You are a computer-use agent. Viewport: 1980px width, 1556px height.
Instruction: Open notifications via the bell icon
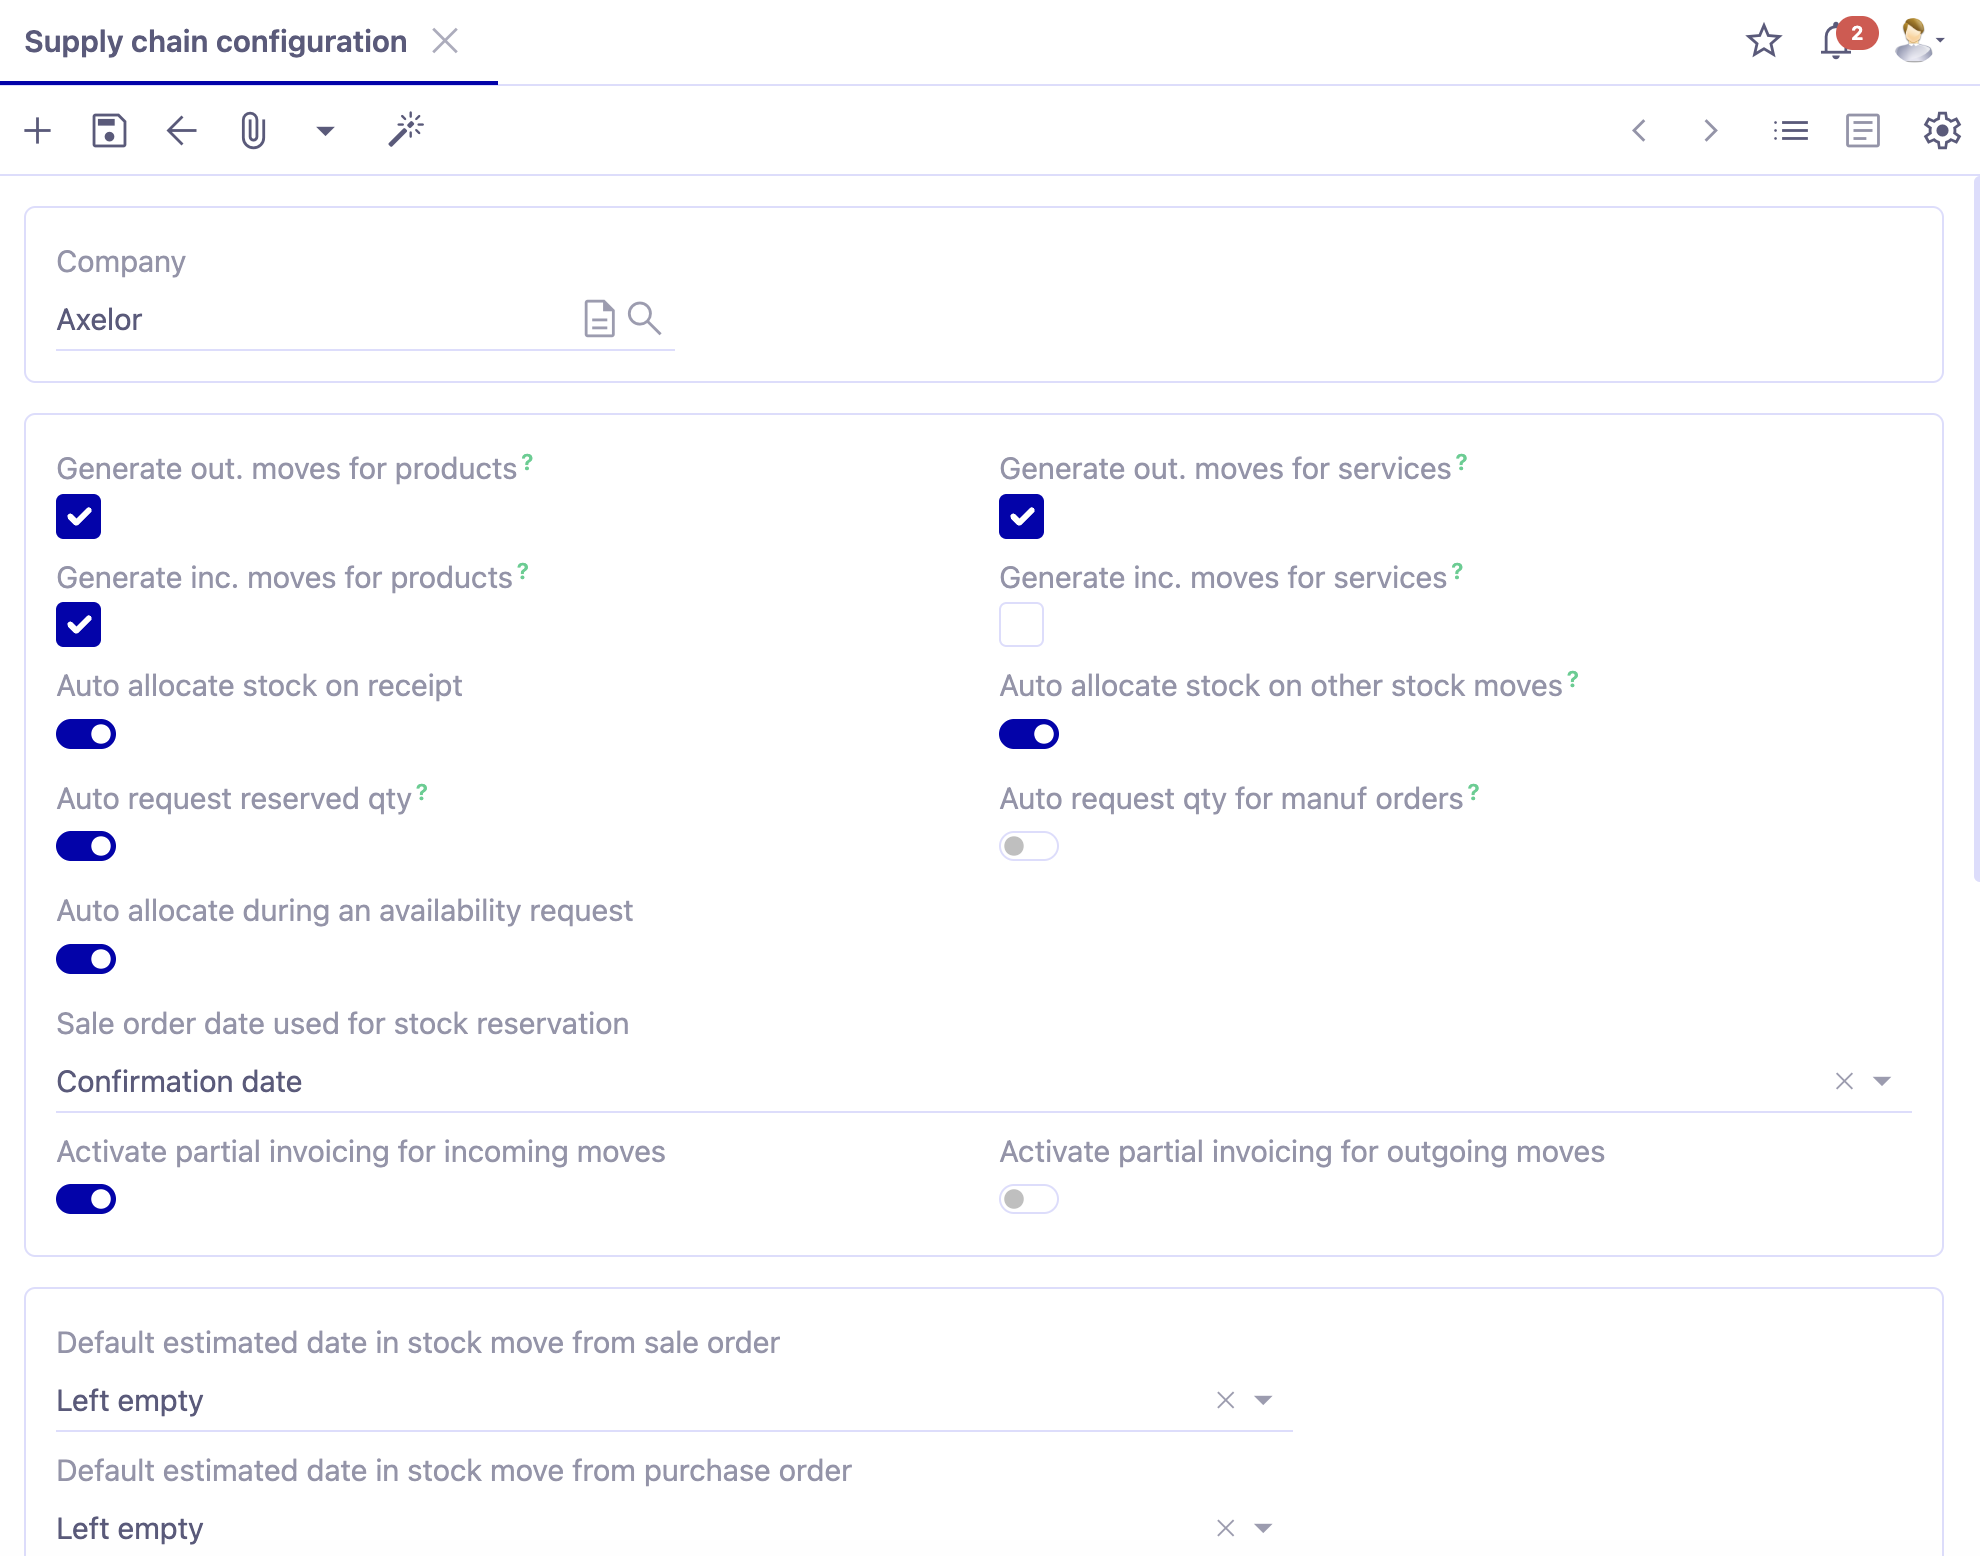coord(1835,41)
